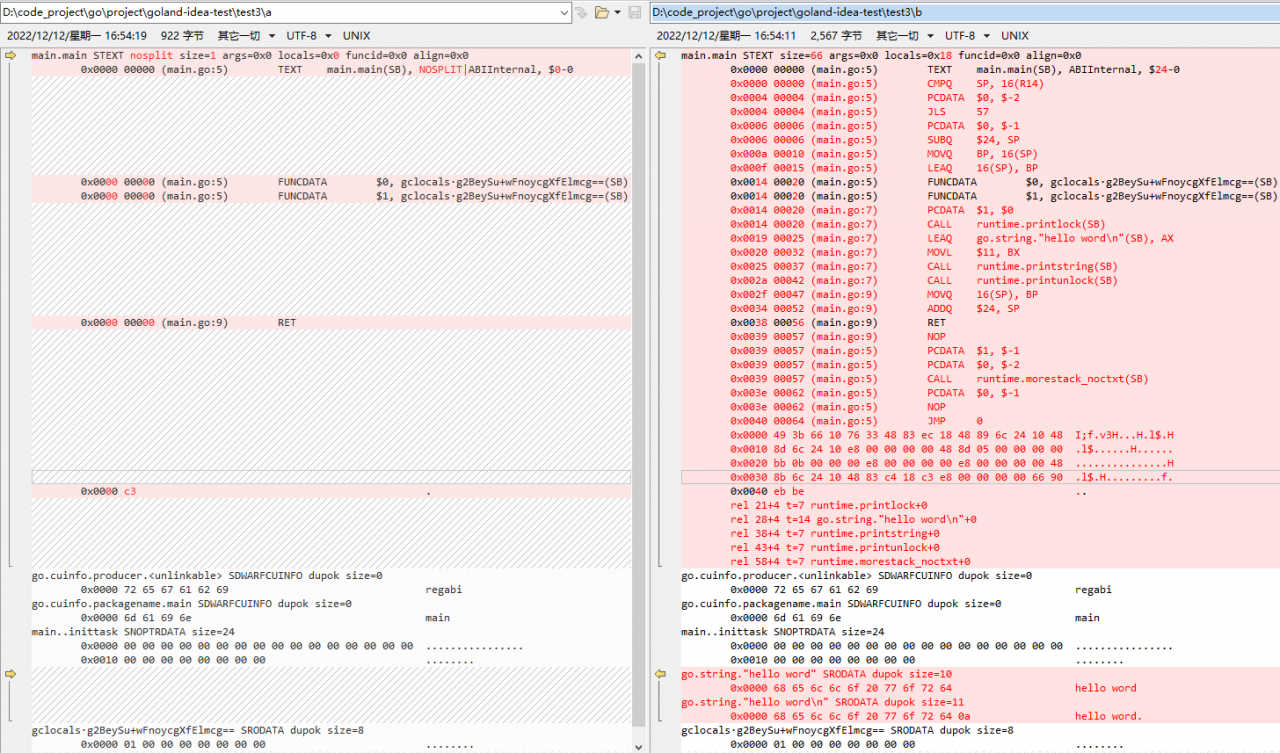Select right line MOVQ BP, 16(SP)
1280x753 pixels.
pyautogui.click(x=978, y=154)
